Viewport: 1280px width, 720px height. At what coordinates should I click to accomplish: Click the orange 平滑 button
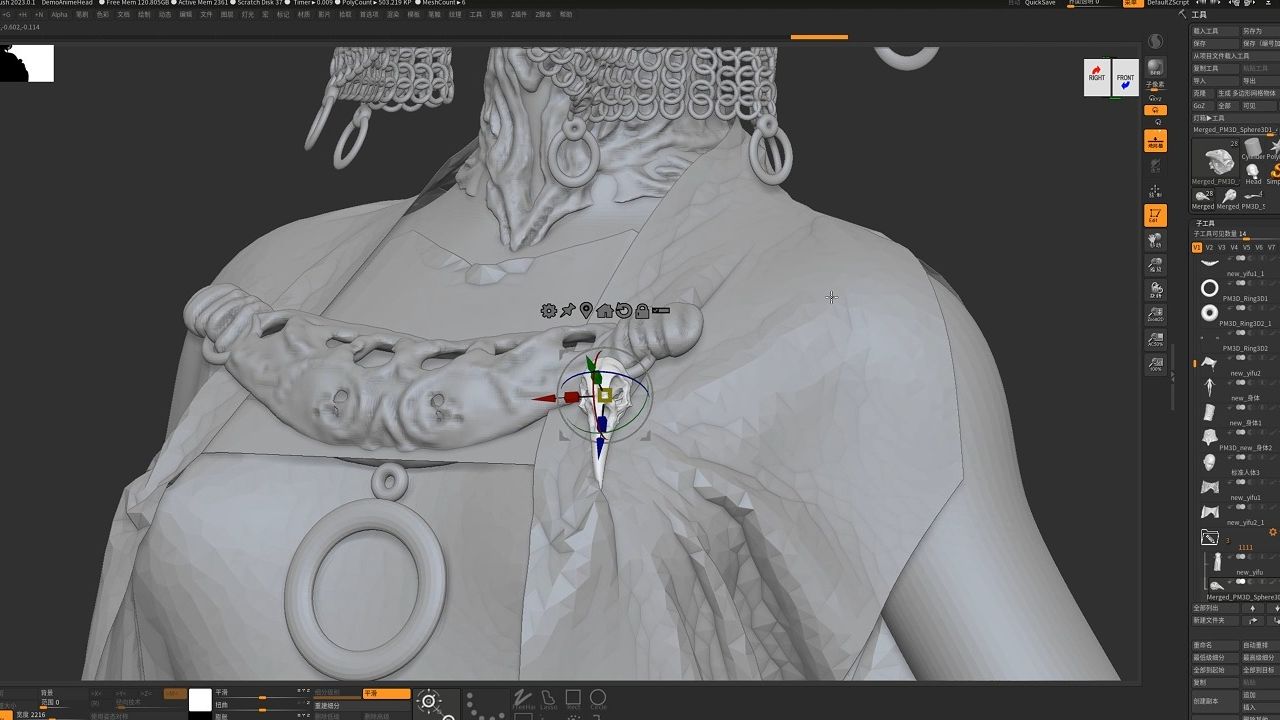(386, 693)
